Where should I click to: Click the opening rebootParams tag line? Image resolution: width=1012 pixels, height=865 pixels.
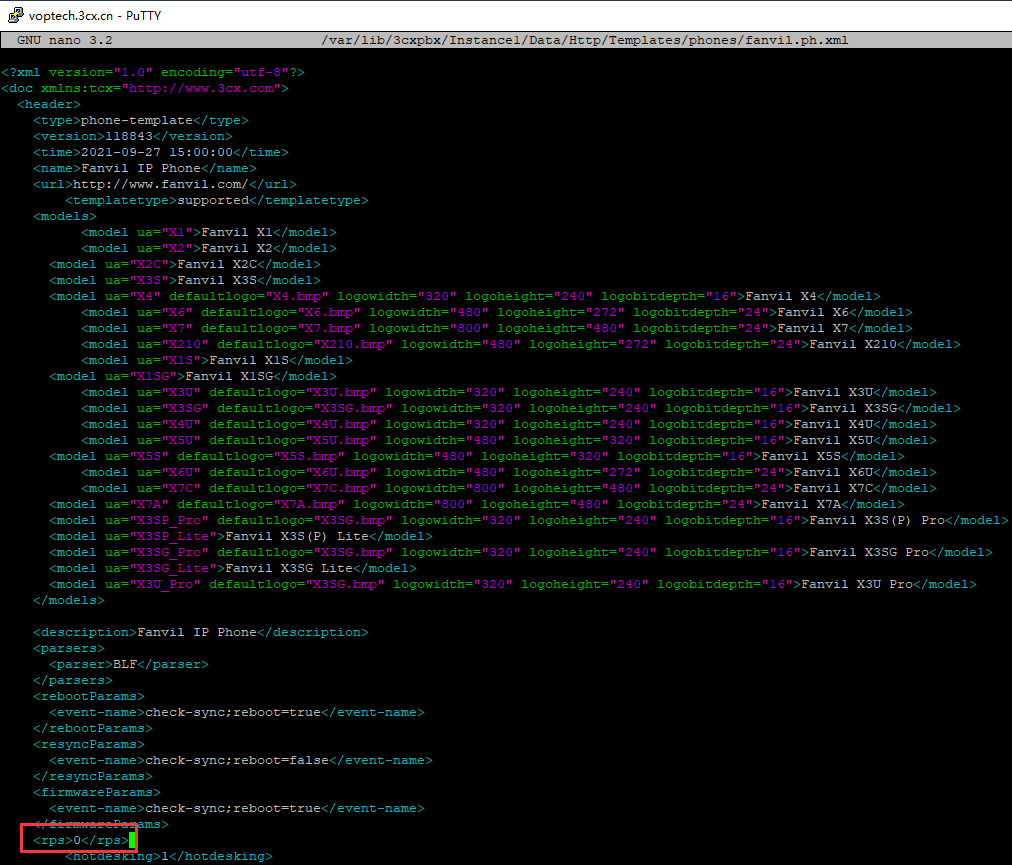click(89, 697)
